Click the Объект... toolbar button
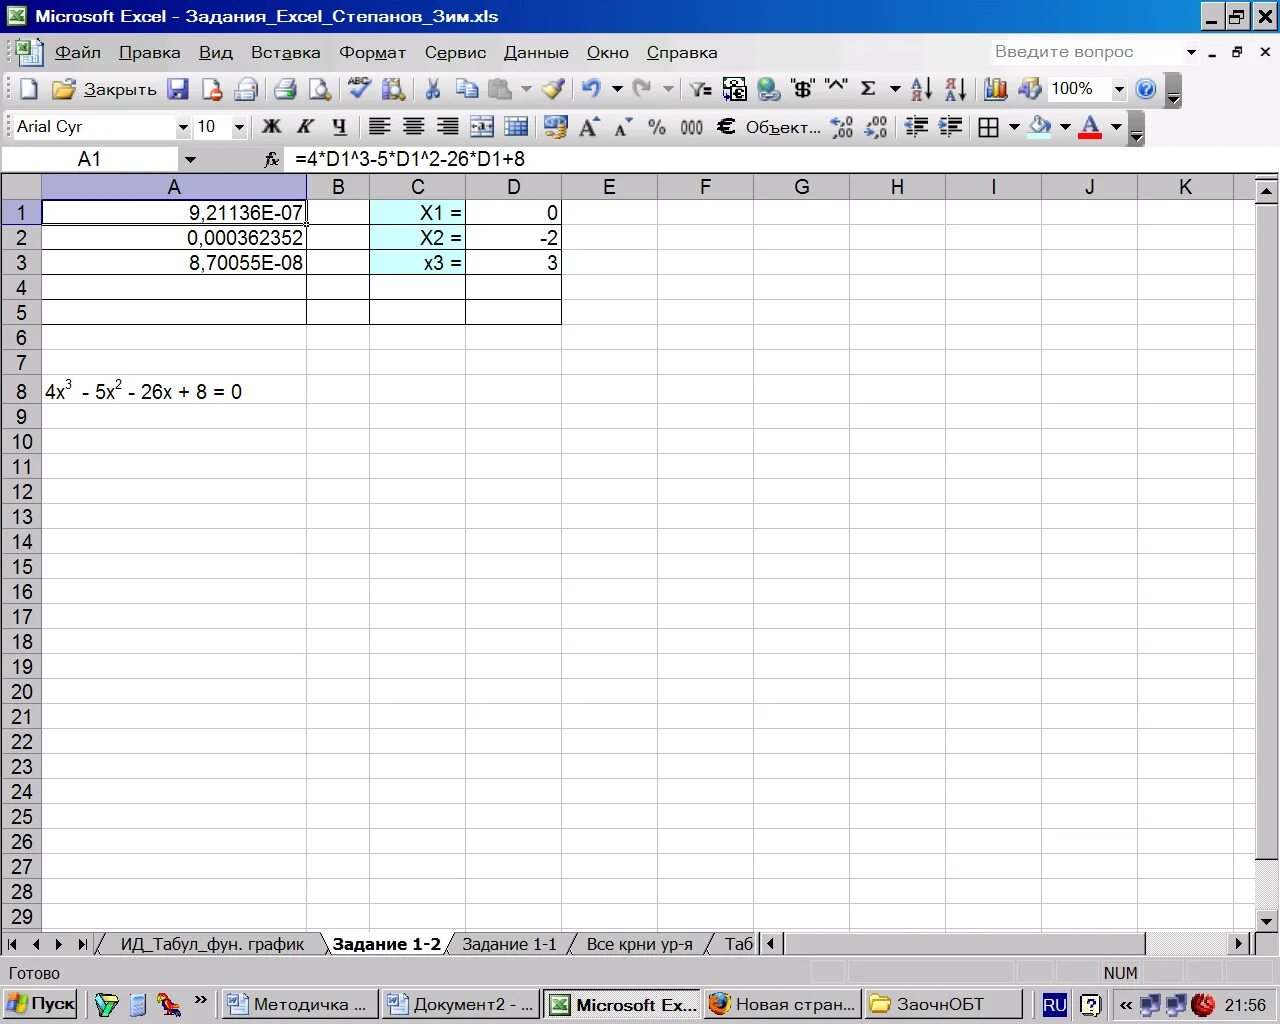The image size is (1280, 1024). click(783, 127)
